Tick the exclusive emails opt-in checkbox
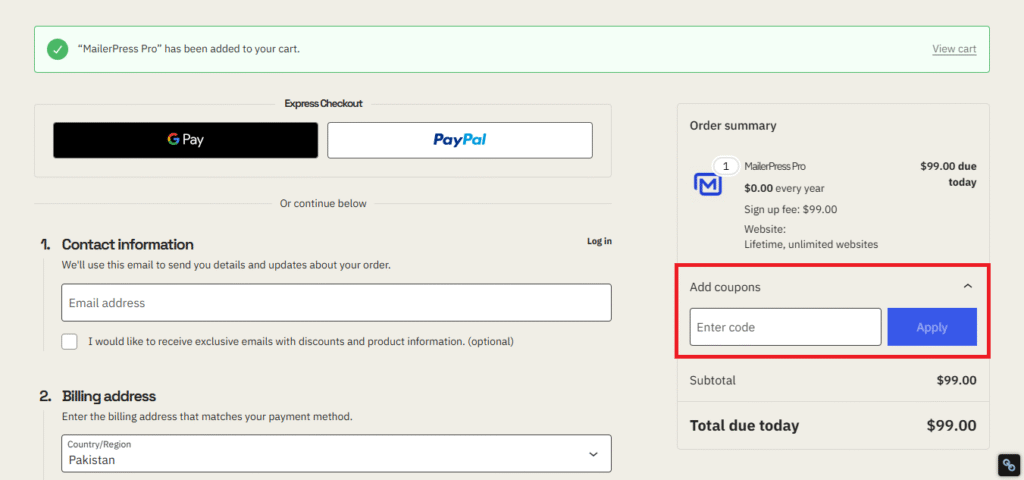The height and width of the screenshot is (480, 1024). tap(70, 341)
